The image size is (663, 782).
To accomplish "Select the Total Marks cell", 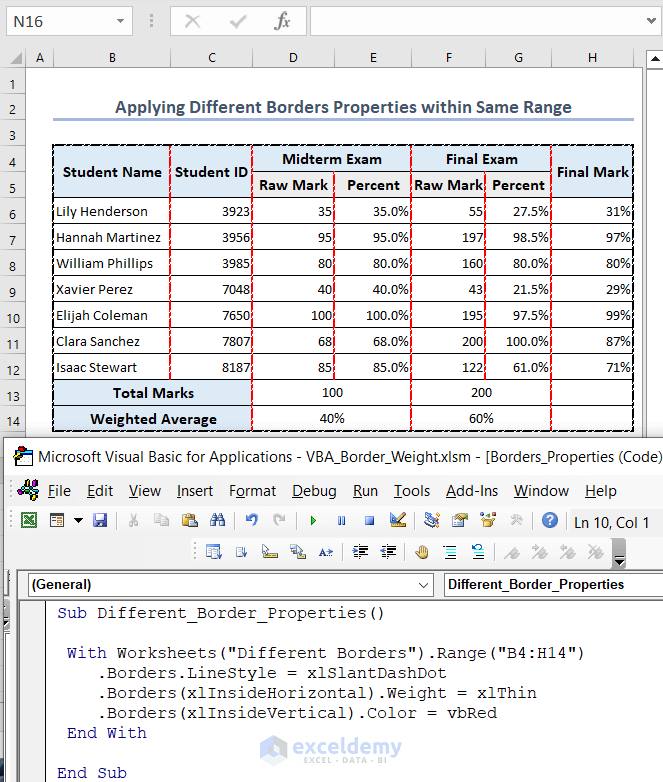I will pos(153,393).
